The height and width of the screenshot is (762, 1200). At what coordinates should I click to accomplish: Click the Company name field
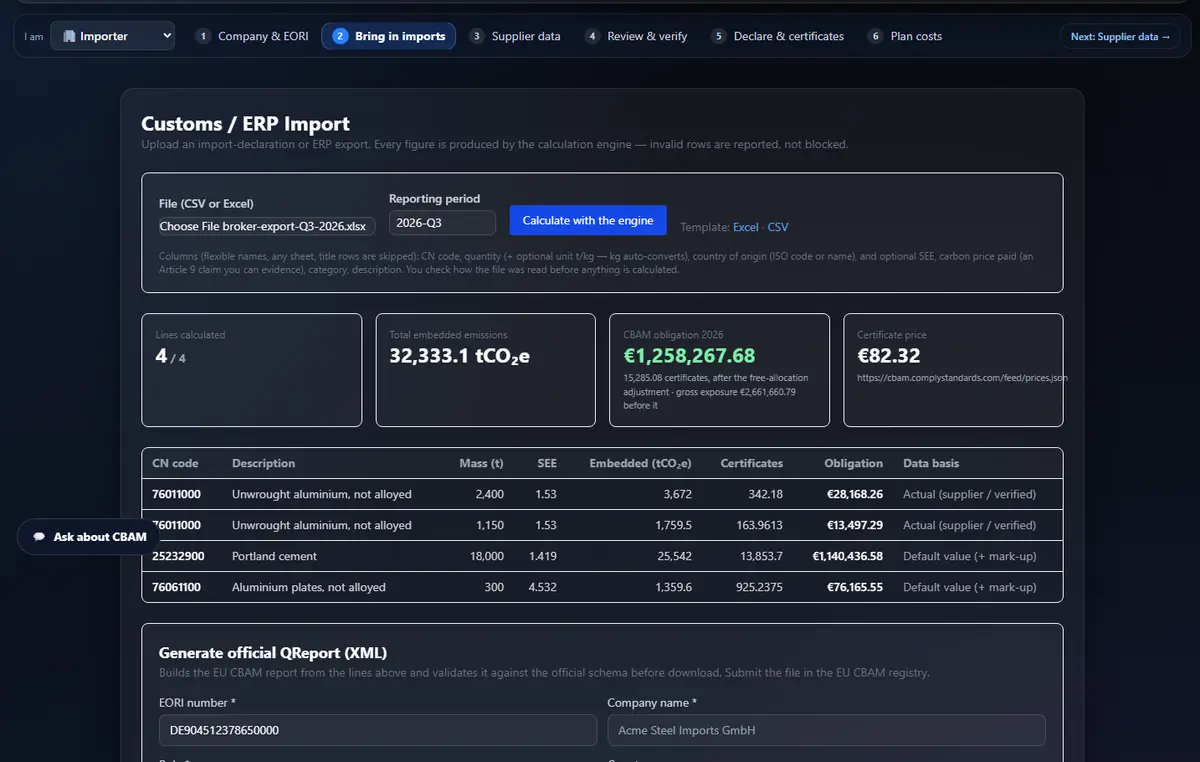[x=826, y=730]
